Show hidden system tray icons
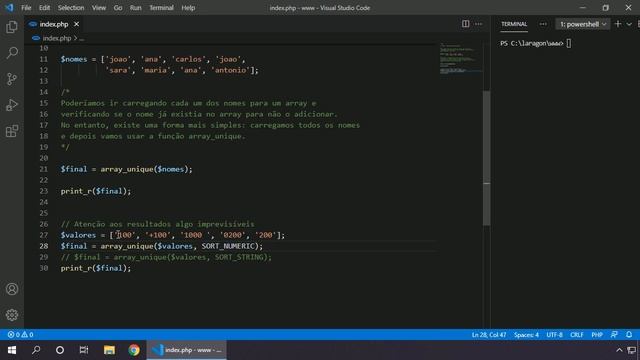This screenshot has width=640, height=360. pos(619,350)
